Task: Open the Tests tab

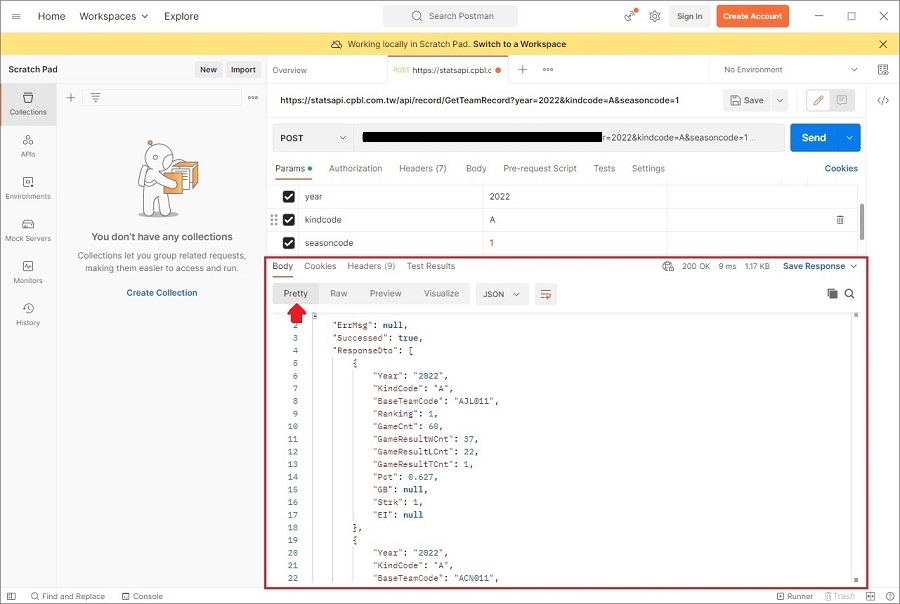Action: (x=604, y=168)
